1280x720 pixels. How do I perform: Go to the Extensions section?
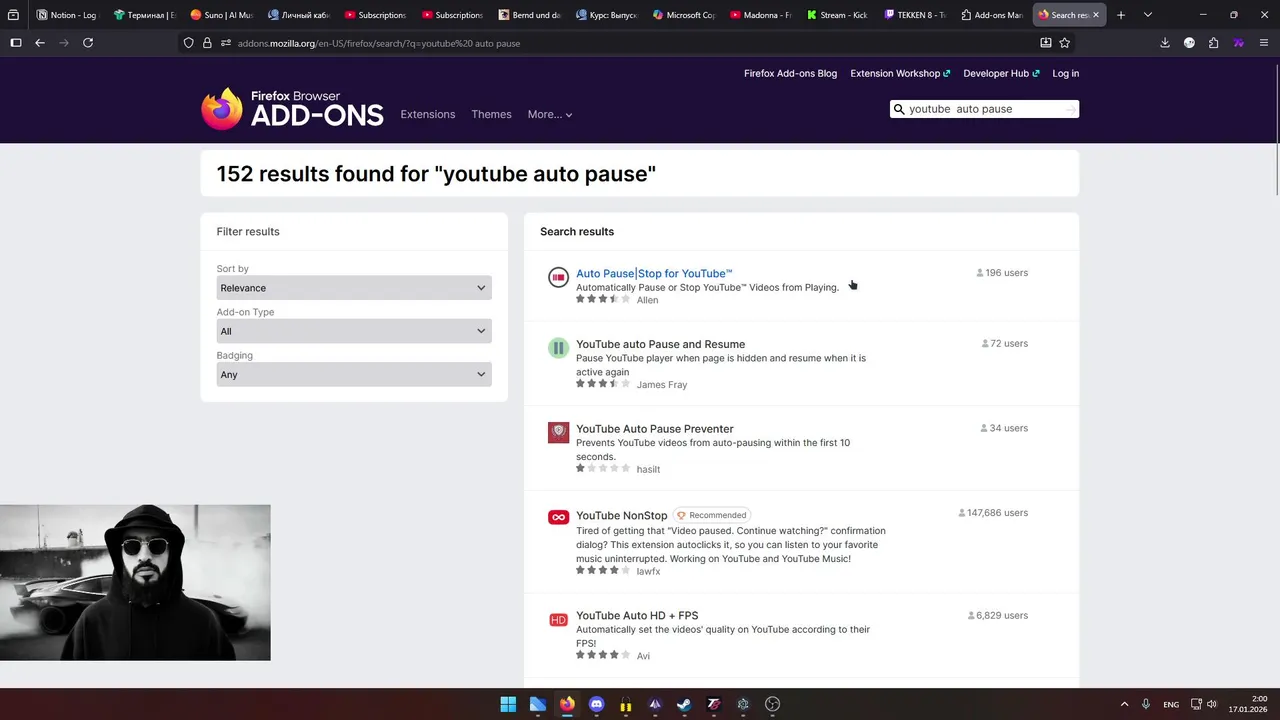click(x=427, y=114)
